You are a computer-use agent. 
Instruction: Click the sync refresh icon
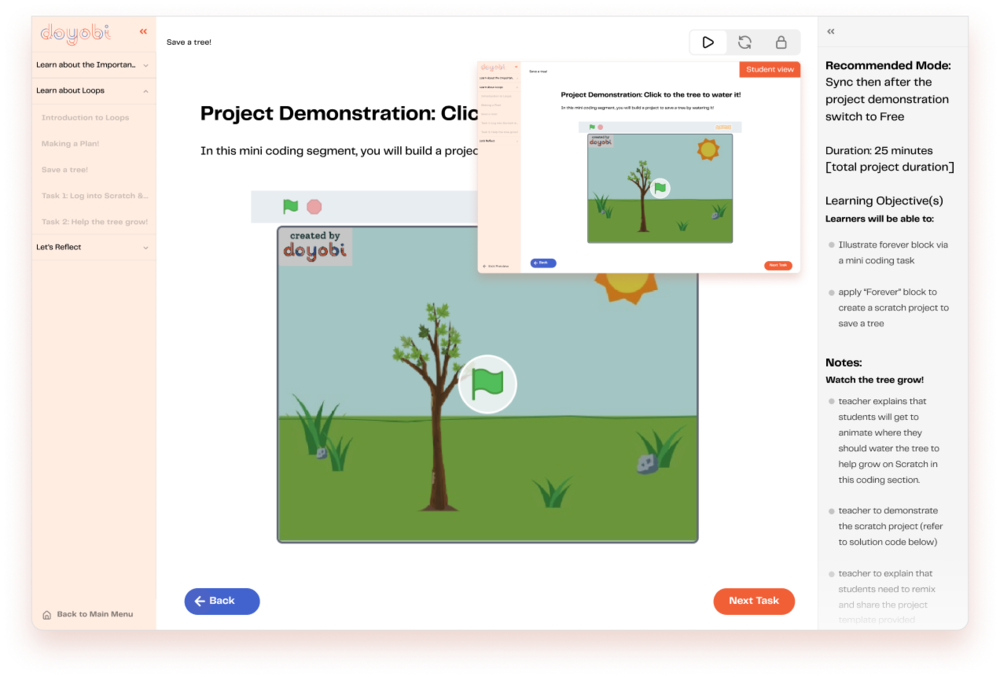point(745,42)
